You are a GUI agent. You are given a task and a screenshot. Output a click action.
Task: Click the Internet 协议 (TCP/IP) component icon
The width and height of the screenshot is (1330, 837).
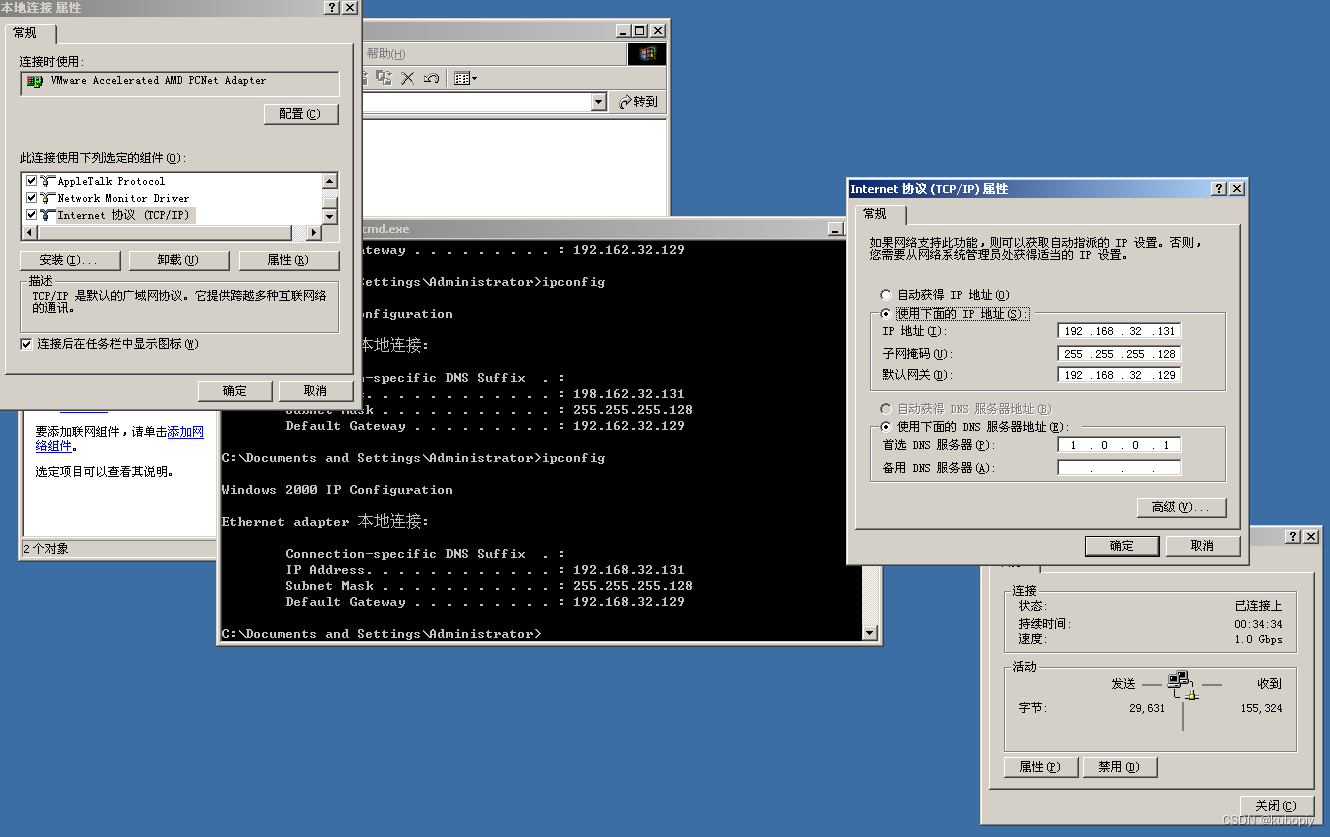click(x=47, y=215)
